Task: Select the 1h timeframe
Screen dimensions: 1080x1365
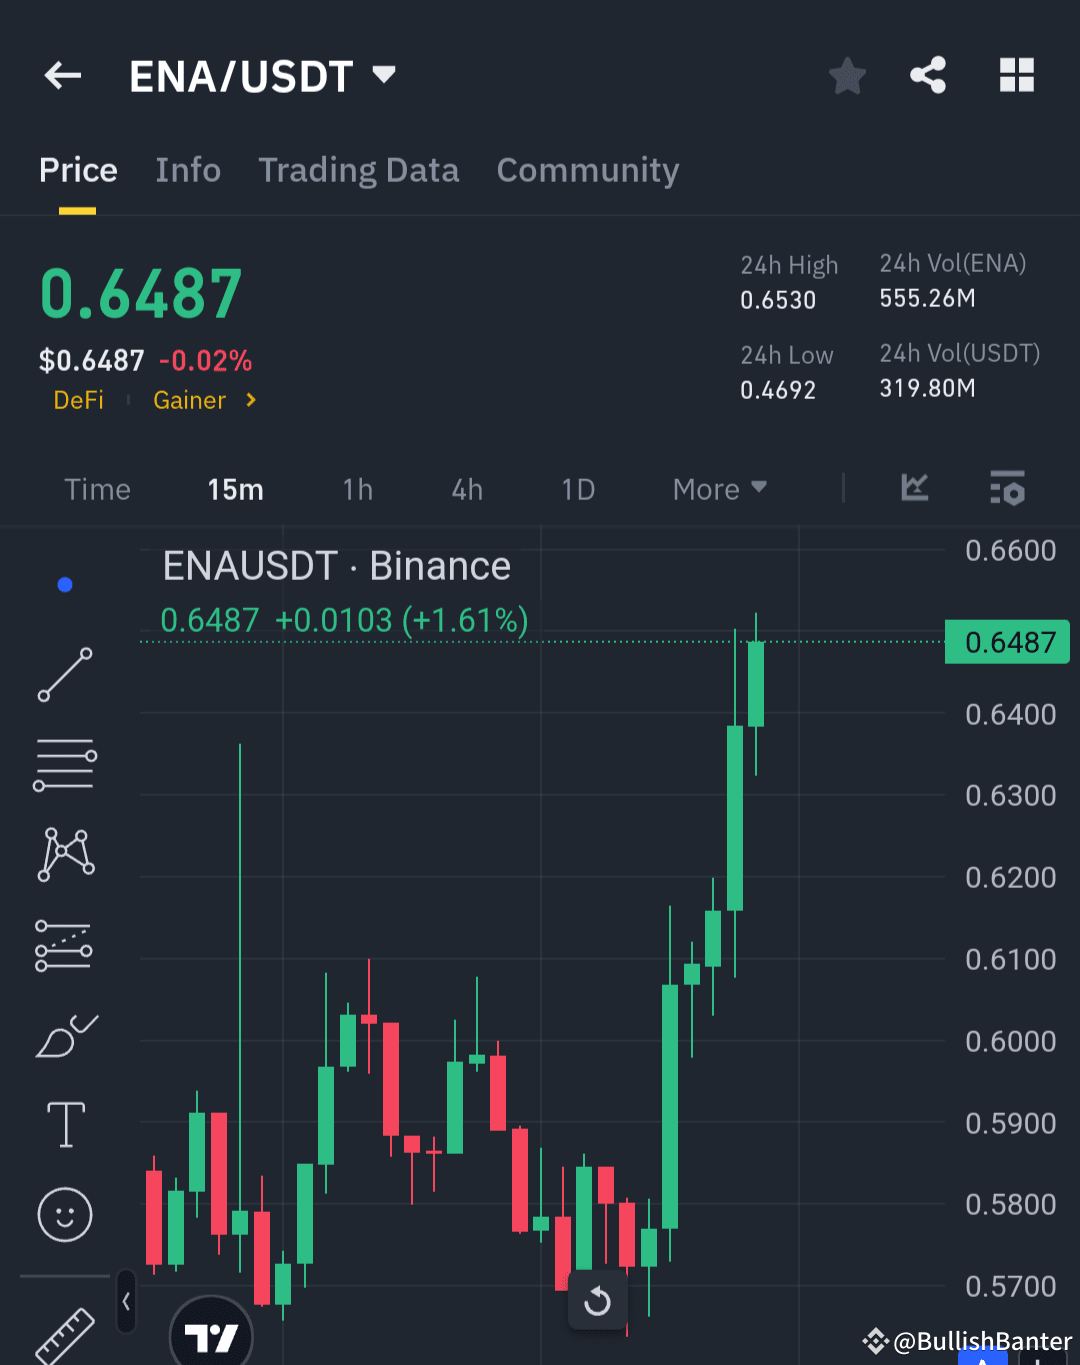Action: pyautogui.click(x=357, y=489)
